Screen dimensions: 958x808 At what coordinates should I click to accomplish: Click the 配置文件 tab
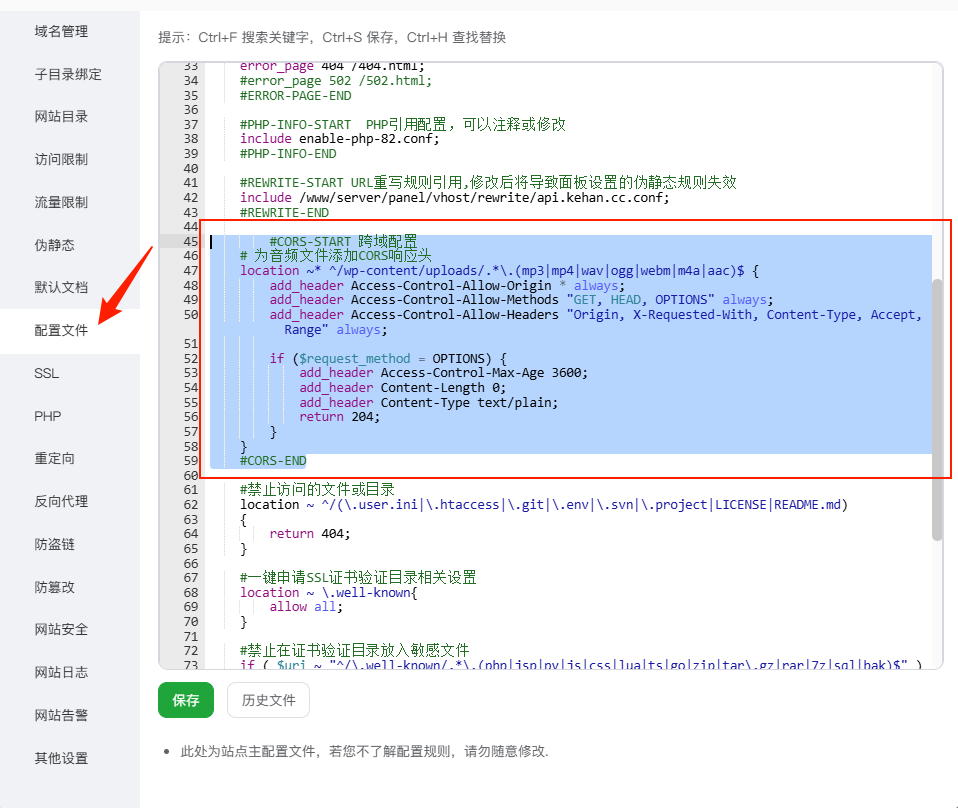pyautogui.click(x=61, y=330)
